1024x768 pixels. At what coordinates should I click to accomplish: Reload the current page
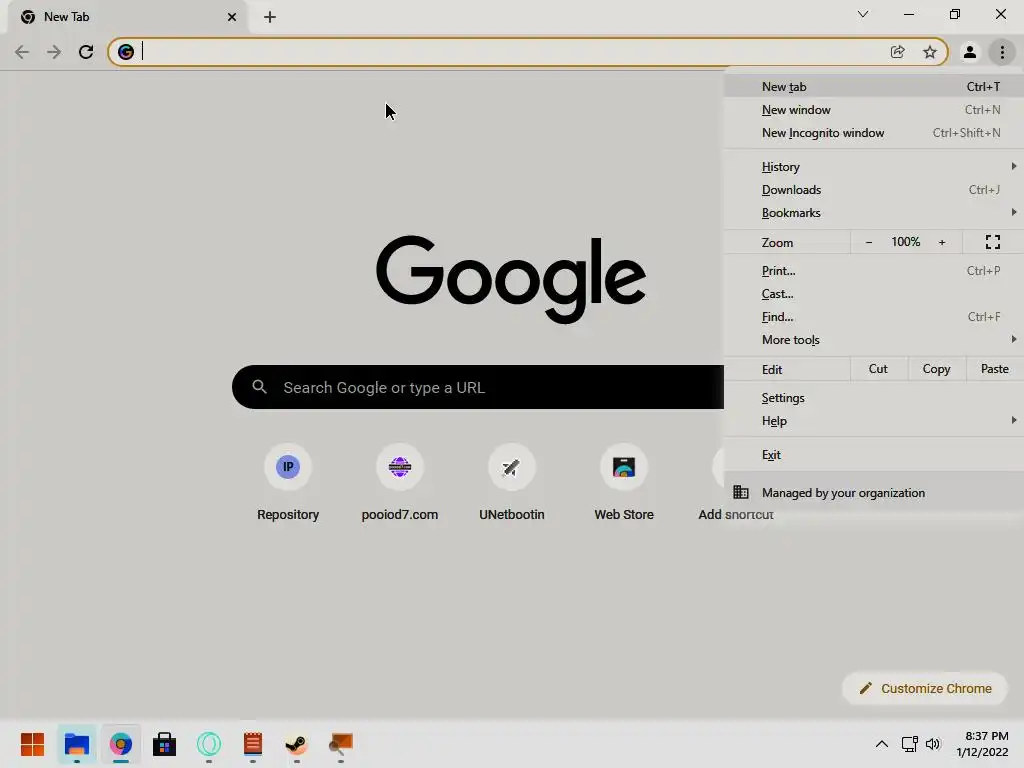(86, 52)
